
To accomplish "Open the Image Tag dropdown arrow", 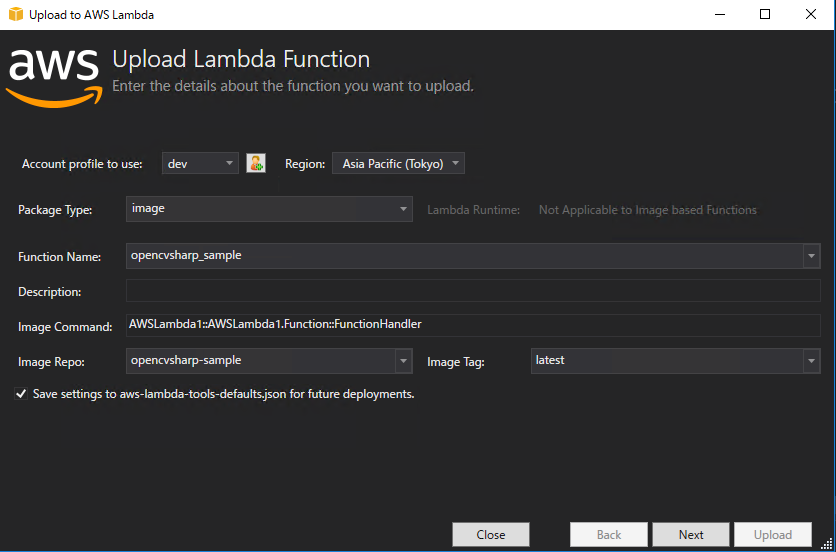I will (811, 361).
